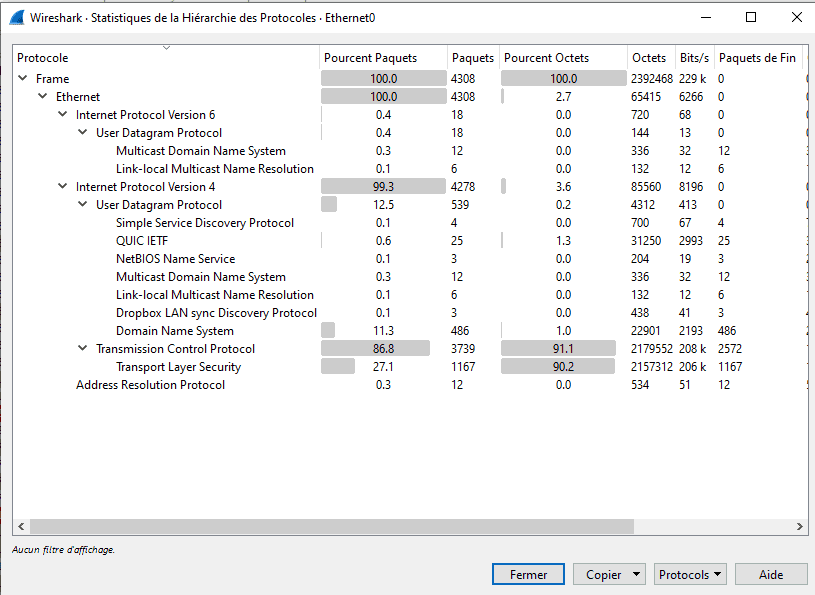815x595 pixels.
Task: Select the Frame row label
Action: coord(52,78)
